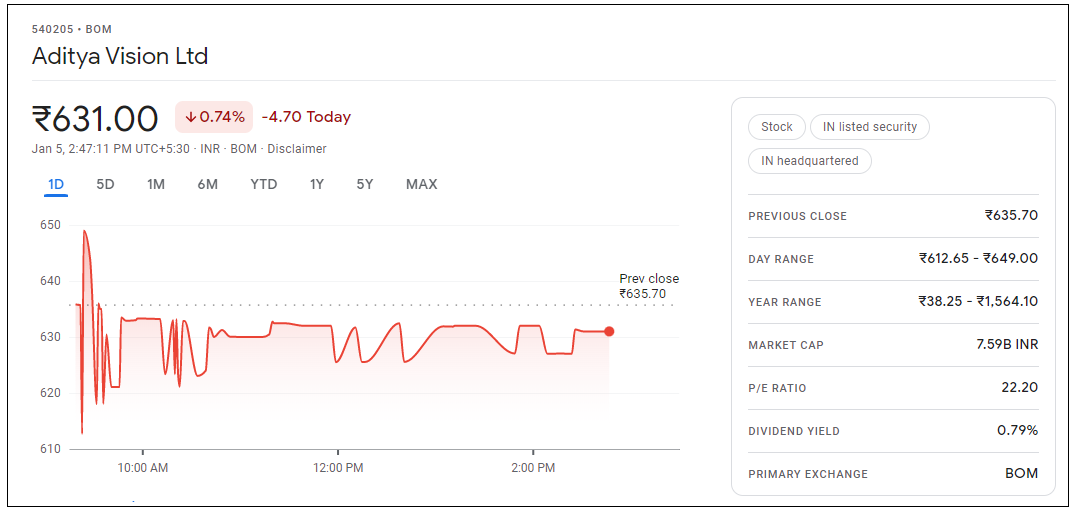This screenshot has height=511, width=1075.
Task: Click the -4.70 Today change text
Action: pos(306,117)
